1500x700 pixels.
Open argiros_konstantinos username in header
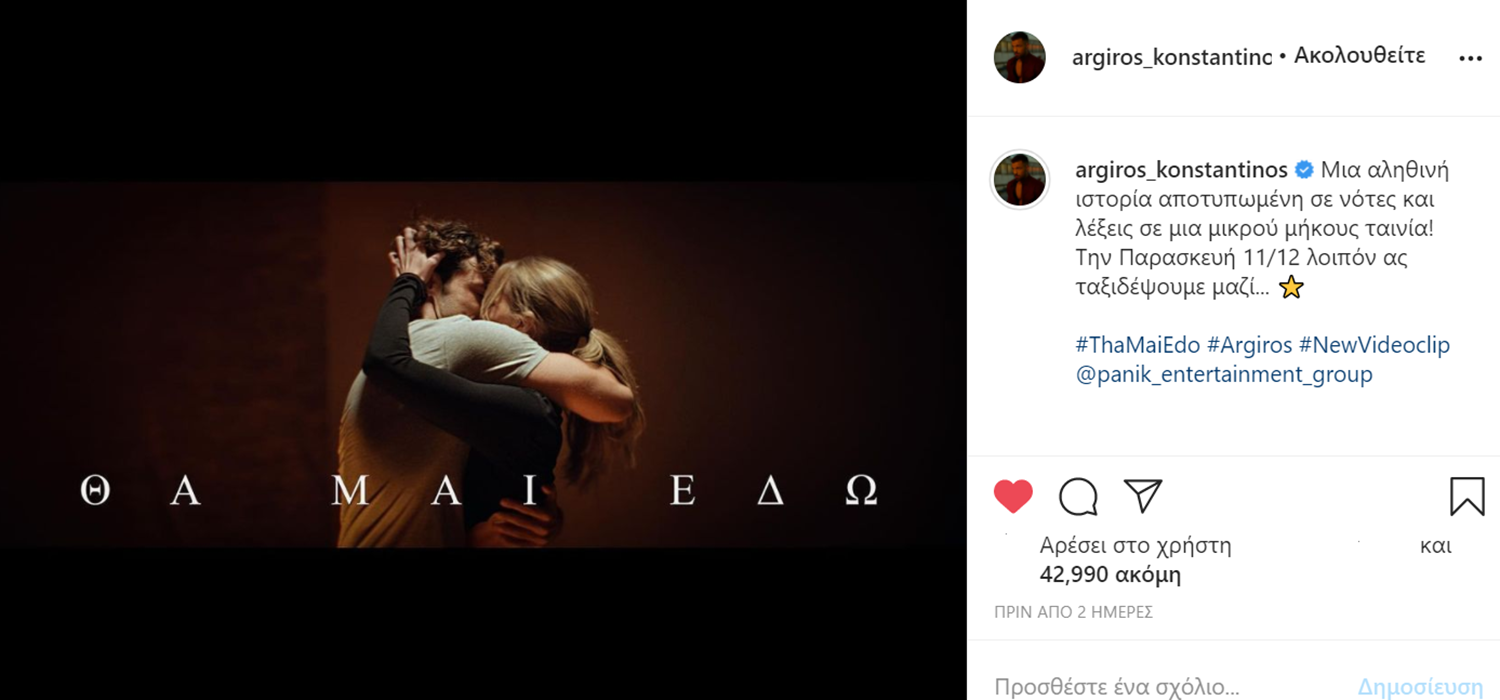1172,57
